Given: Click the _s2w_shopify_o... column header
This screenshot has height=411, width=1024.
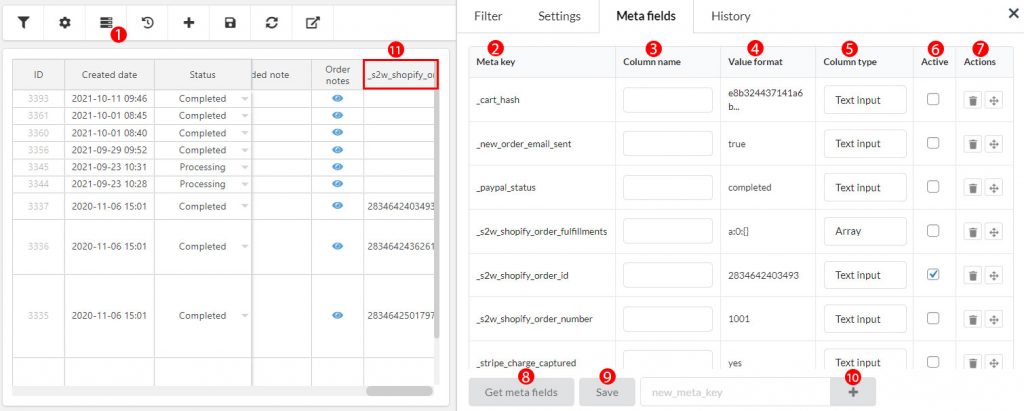Looking at the screenshot, I should pyautogui.click(x=400, y=74).
